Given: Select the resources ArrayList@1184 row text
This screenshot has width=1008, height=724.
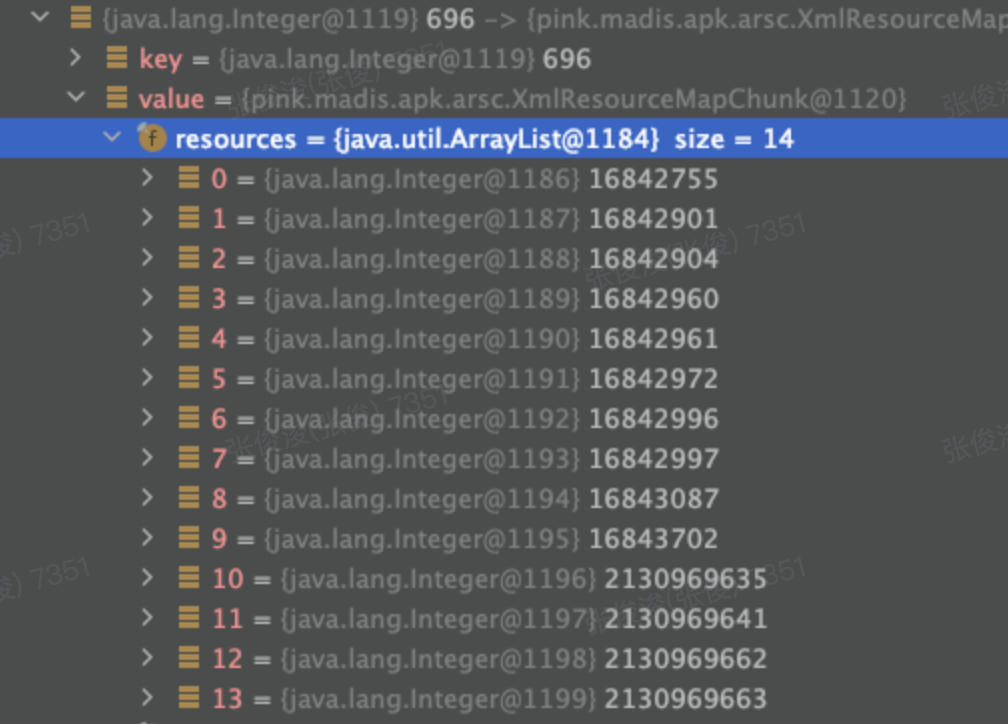Looking at the screenshot, I should [485, 139].
